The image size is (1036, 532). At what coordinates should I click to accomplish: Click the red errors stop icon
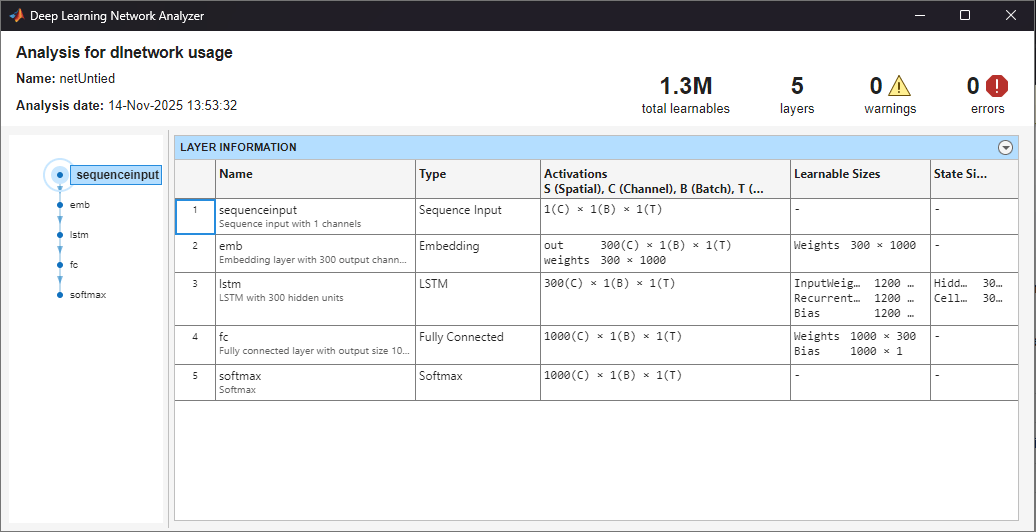[996, 86]
